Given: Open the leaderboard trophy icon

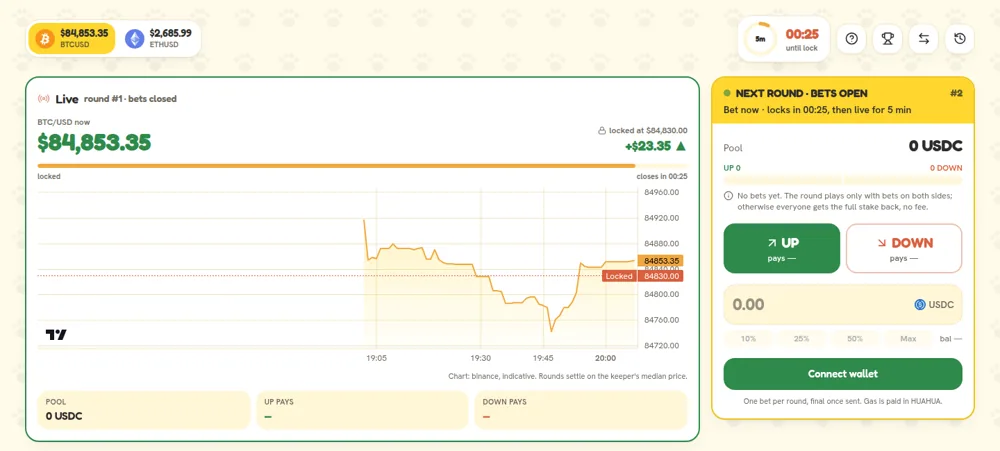Looking at the screenshot, I should (x=887, y=39).
